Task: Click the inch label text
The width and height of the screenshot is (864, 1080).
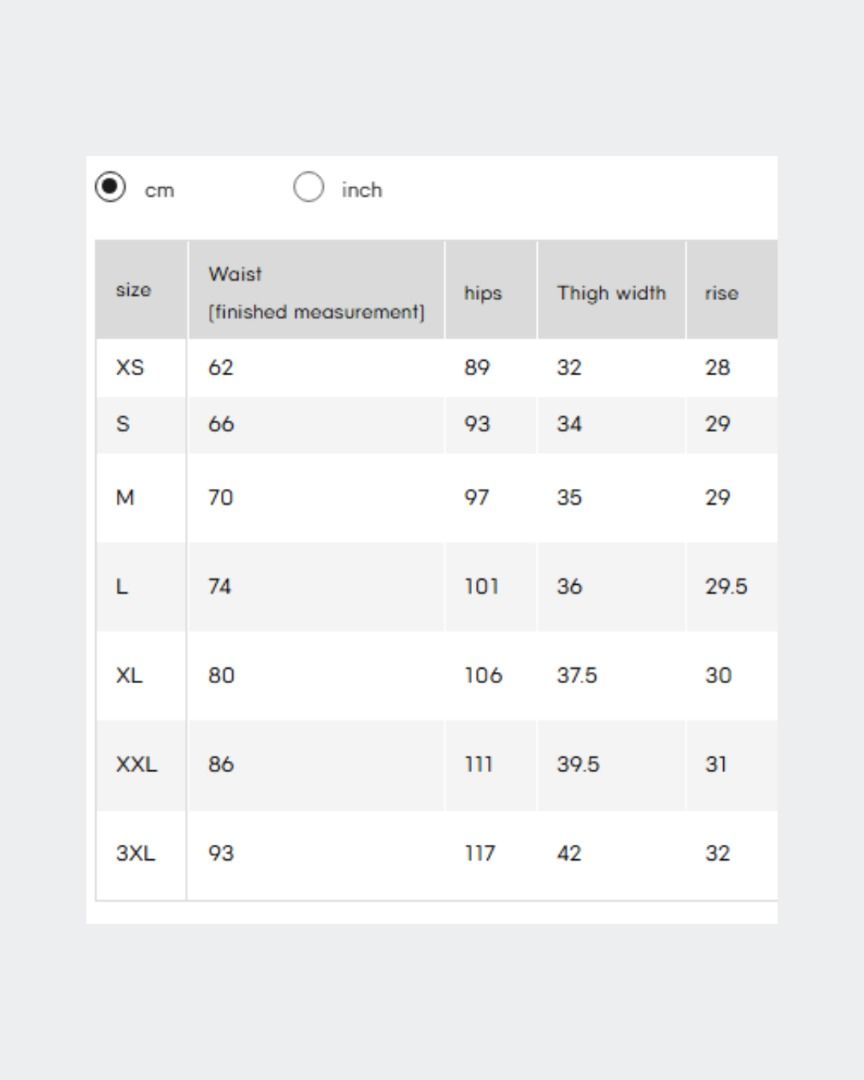Action: tap(362, 190)
